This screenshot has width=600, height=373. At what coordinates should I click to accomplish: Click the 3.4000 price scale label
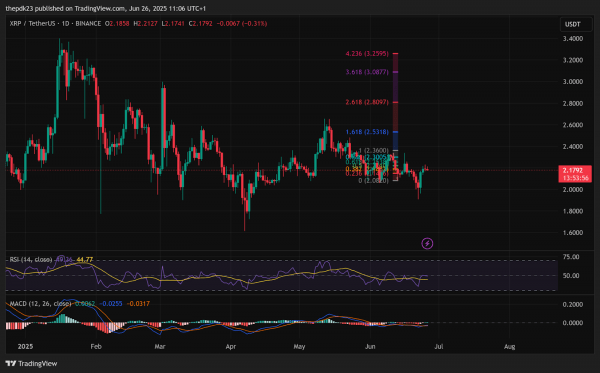pos(573,39)
